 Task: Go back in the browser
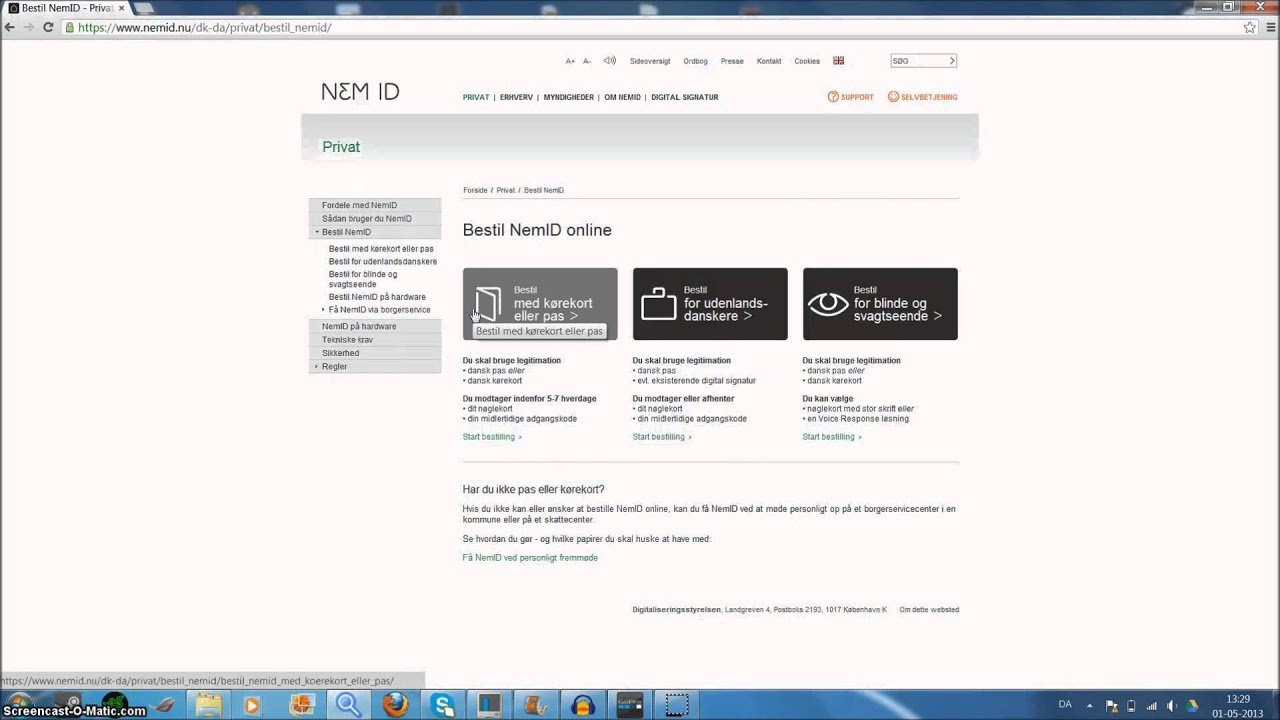point(10,27)
